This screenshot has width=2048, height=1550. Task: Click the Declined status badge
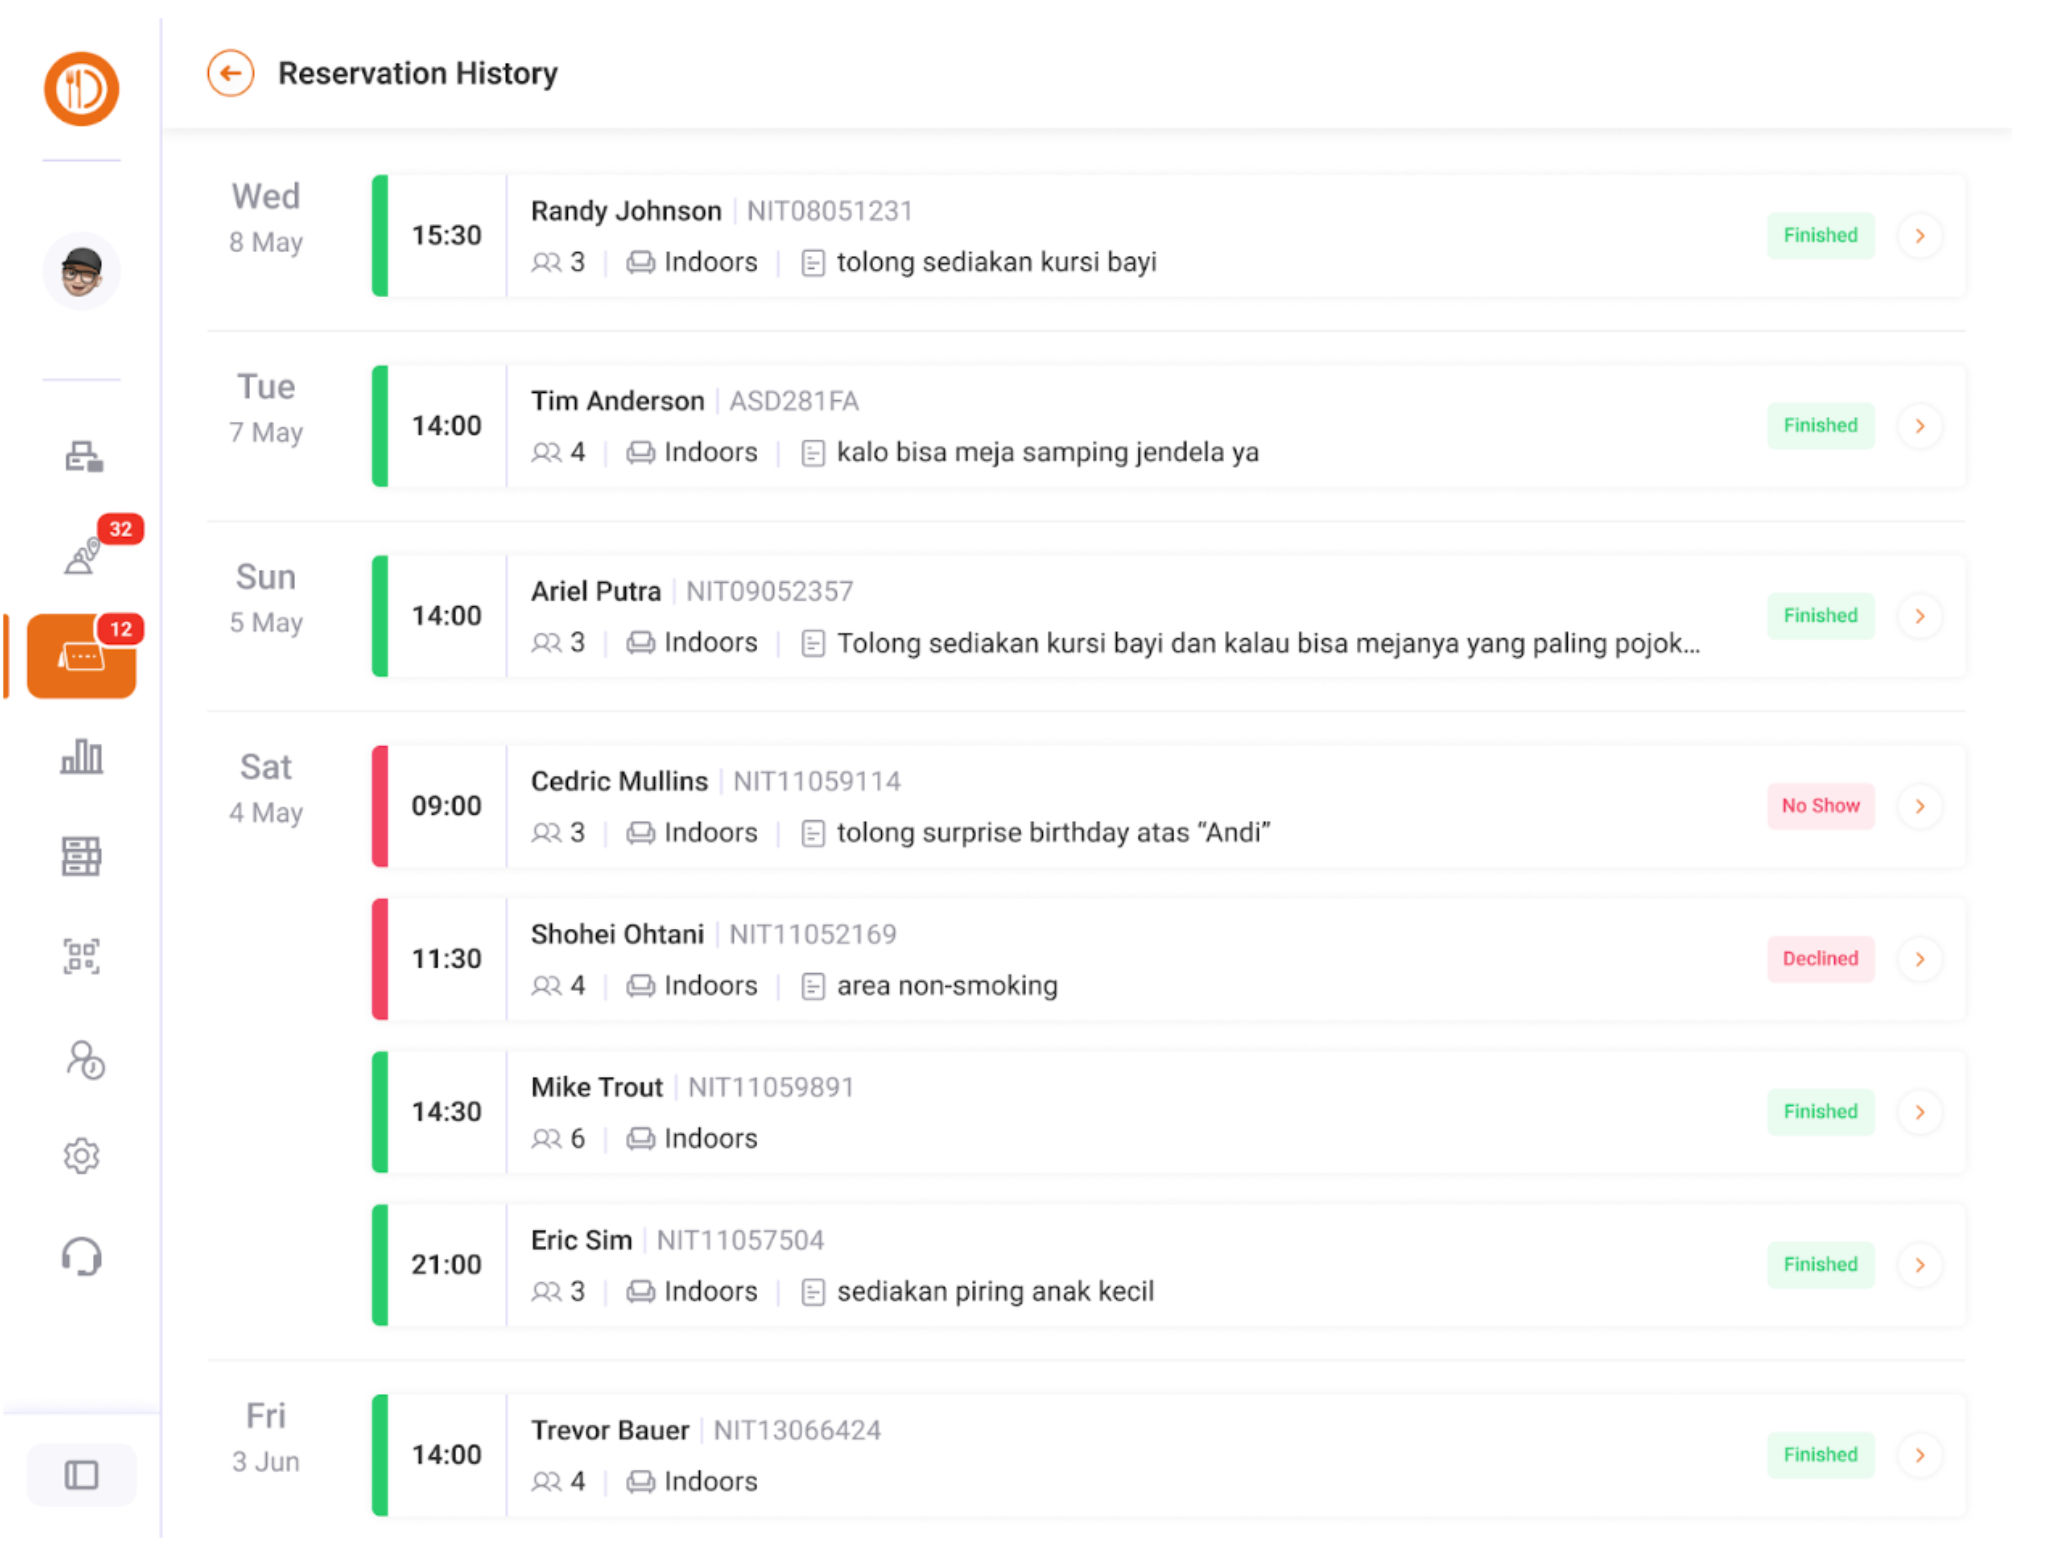[x=1820, y=959]
